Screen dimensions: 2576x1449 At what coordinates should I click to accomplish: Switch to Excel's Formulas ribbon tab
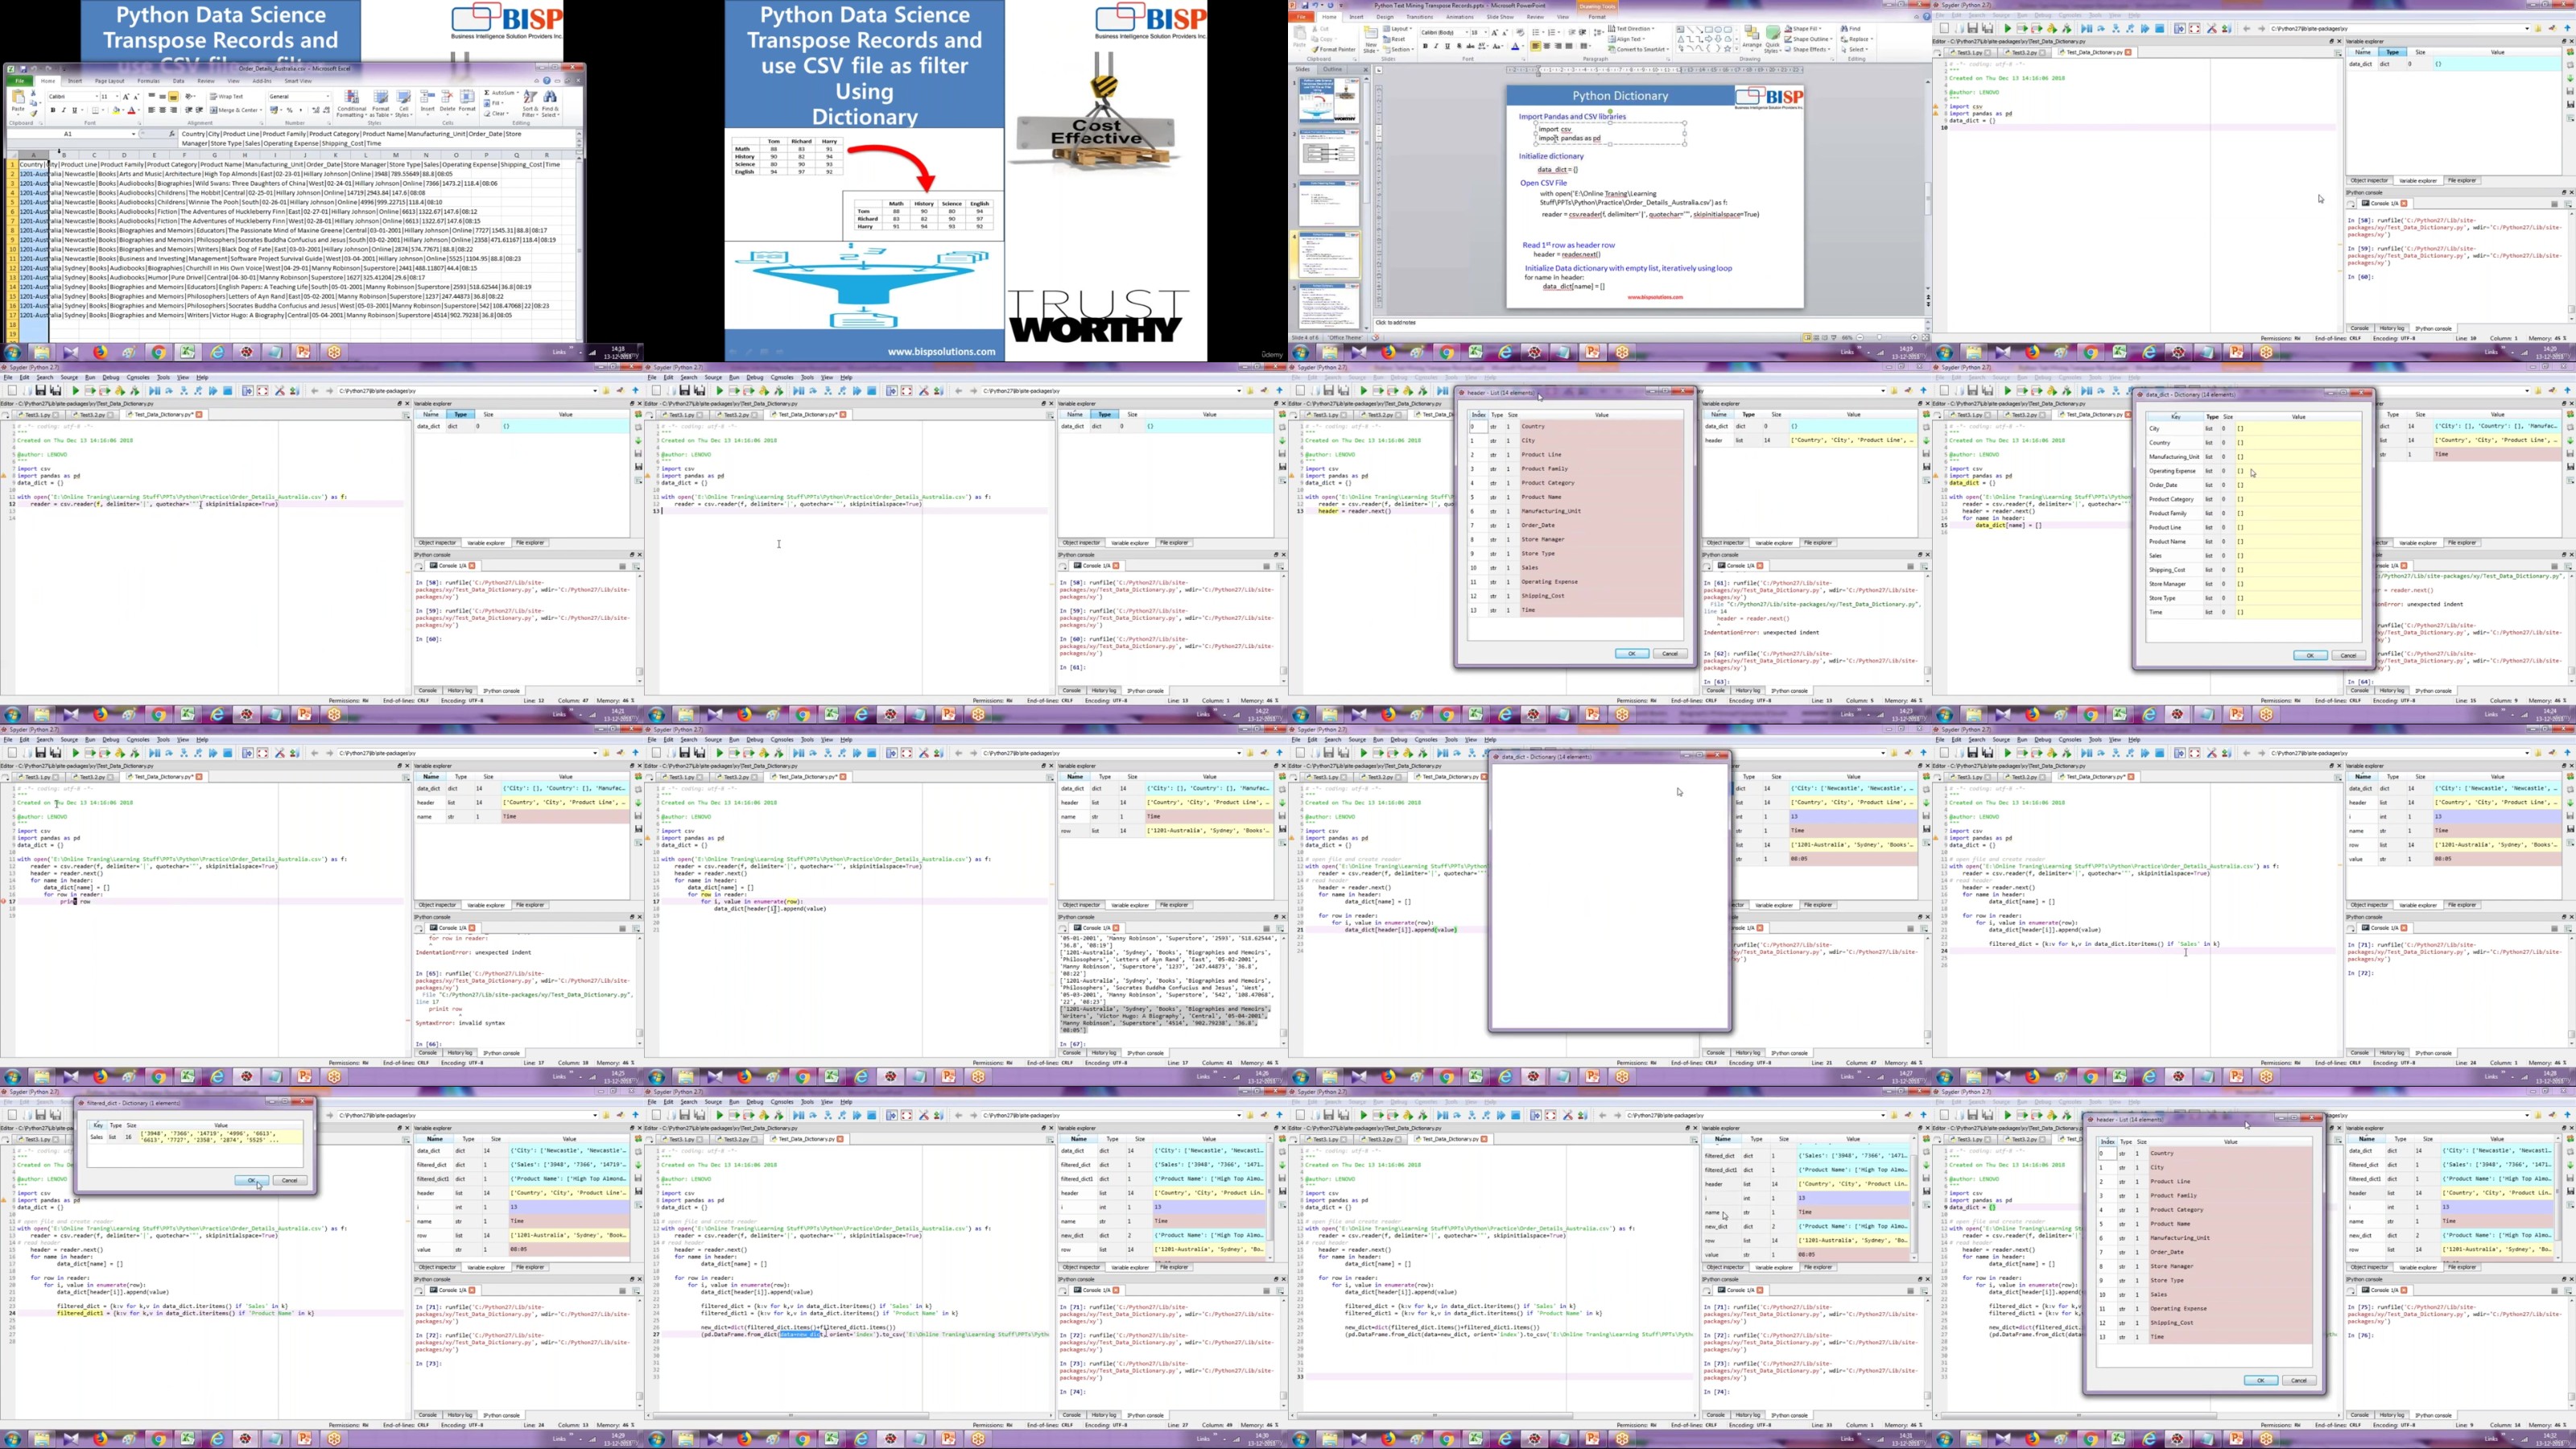(149, 81)
